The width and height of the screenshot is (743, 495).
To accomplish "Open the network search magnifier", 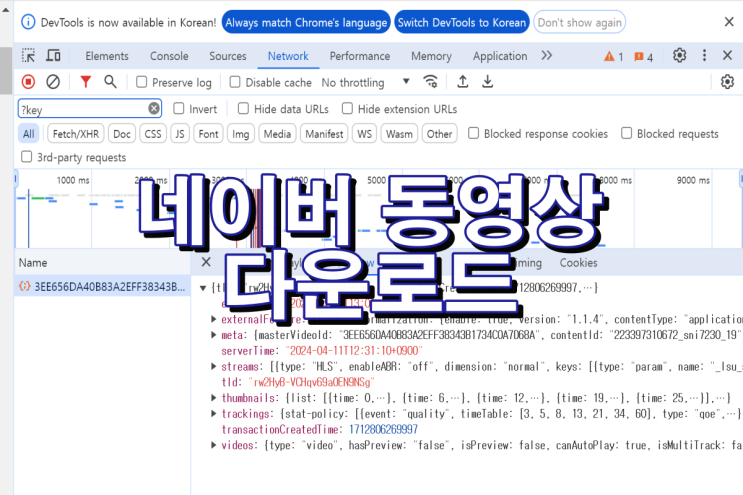I will tap(110, 82).
